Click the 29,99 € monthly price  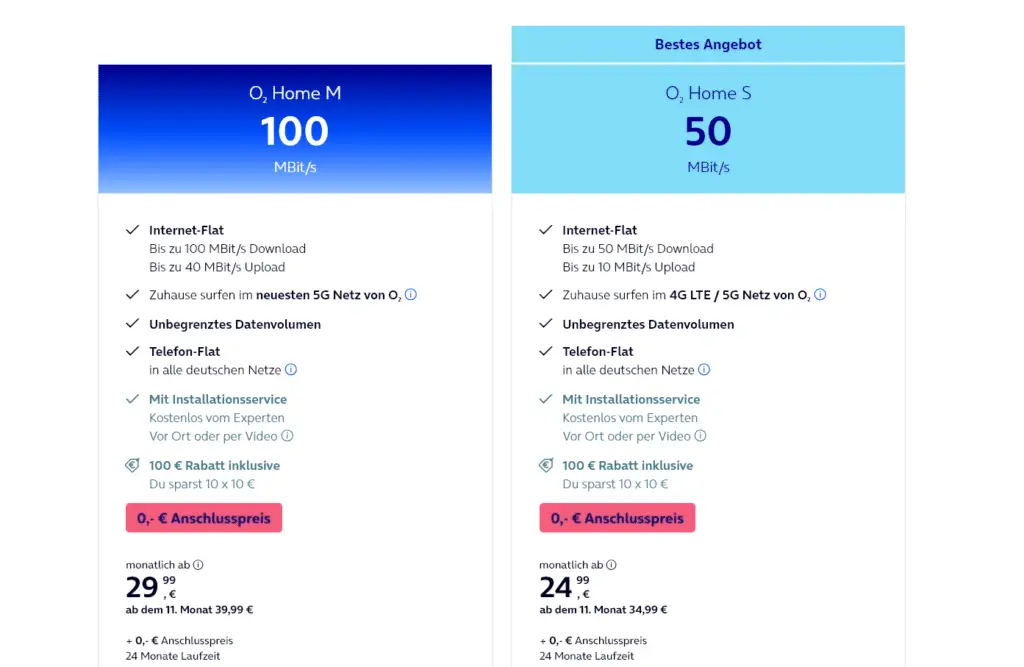151,587
